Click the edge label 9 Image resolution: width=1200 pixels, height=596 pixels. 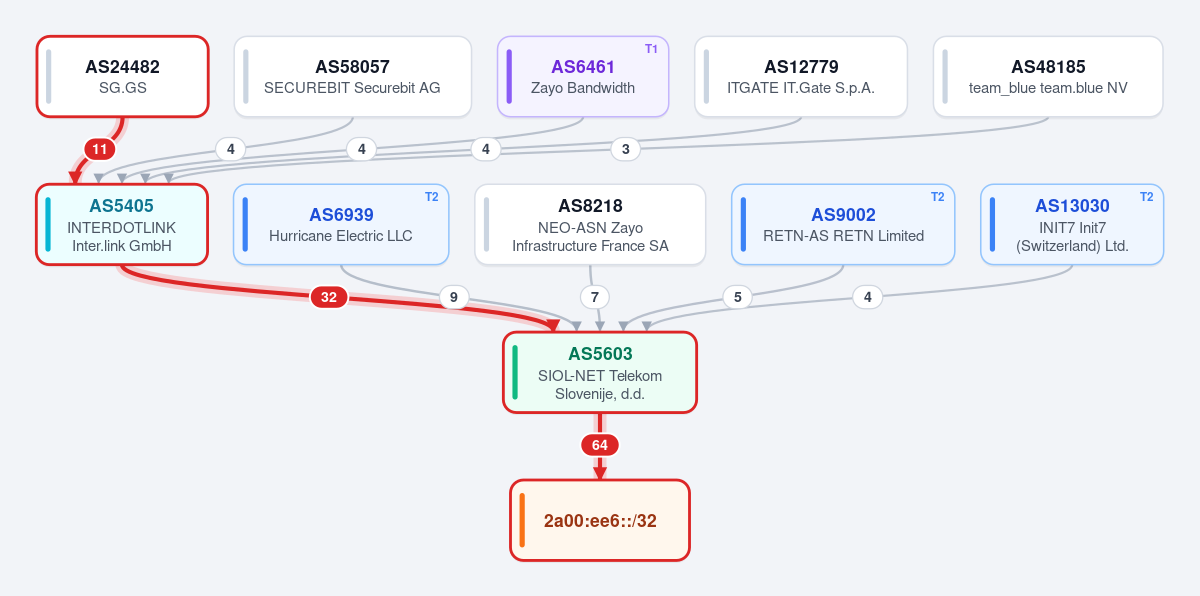(454, 297)
